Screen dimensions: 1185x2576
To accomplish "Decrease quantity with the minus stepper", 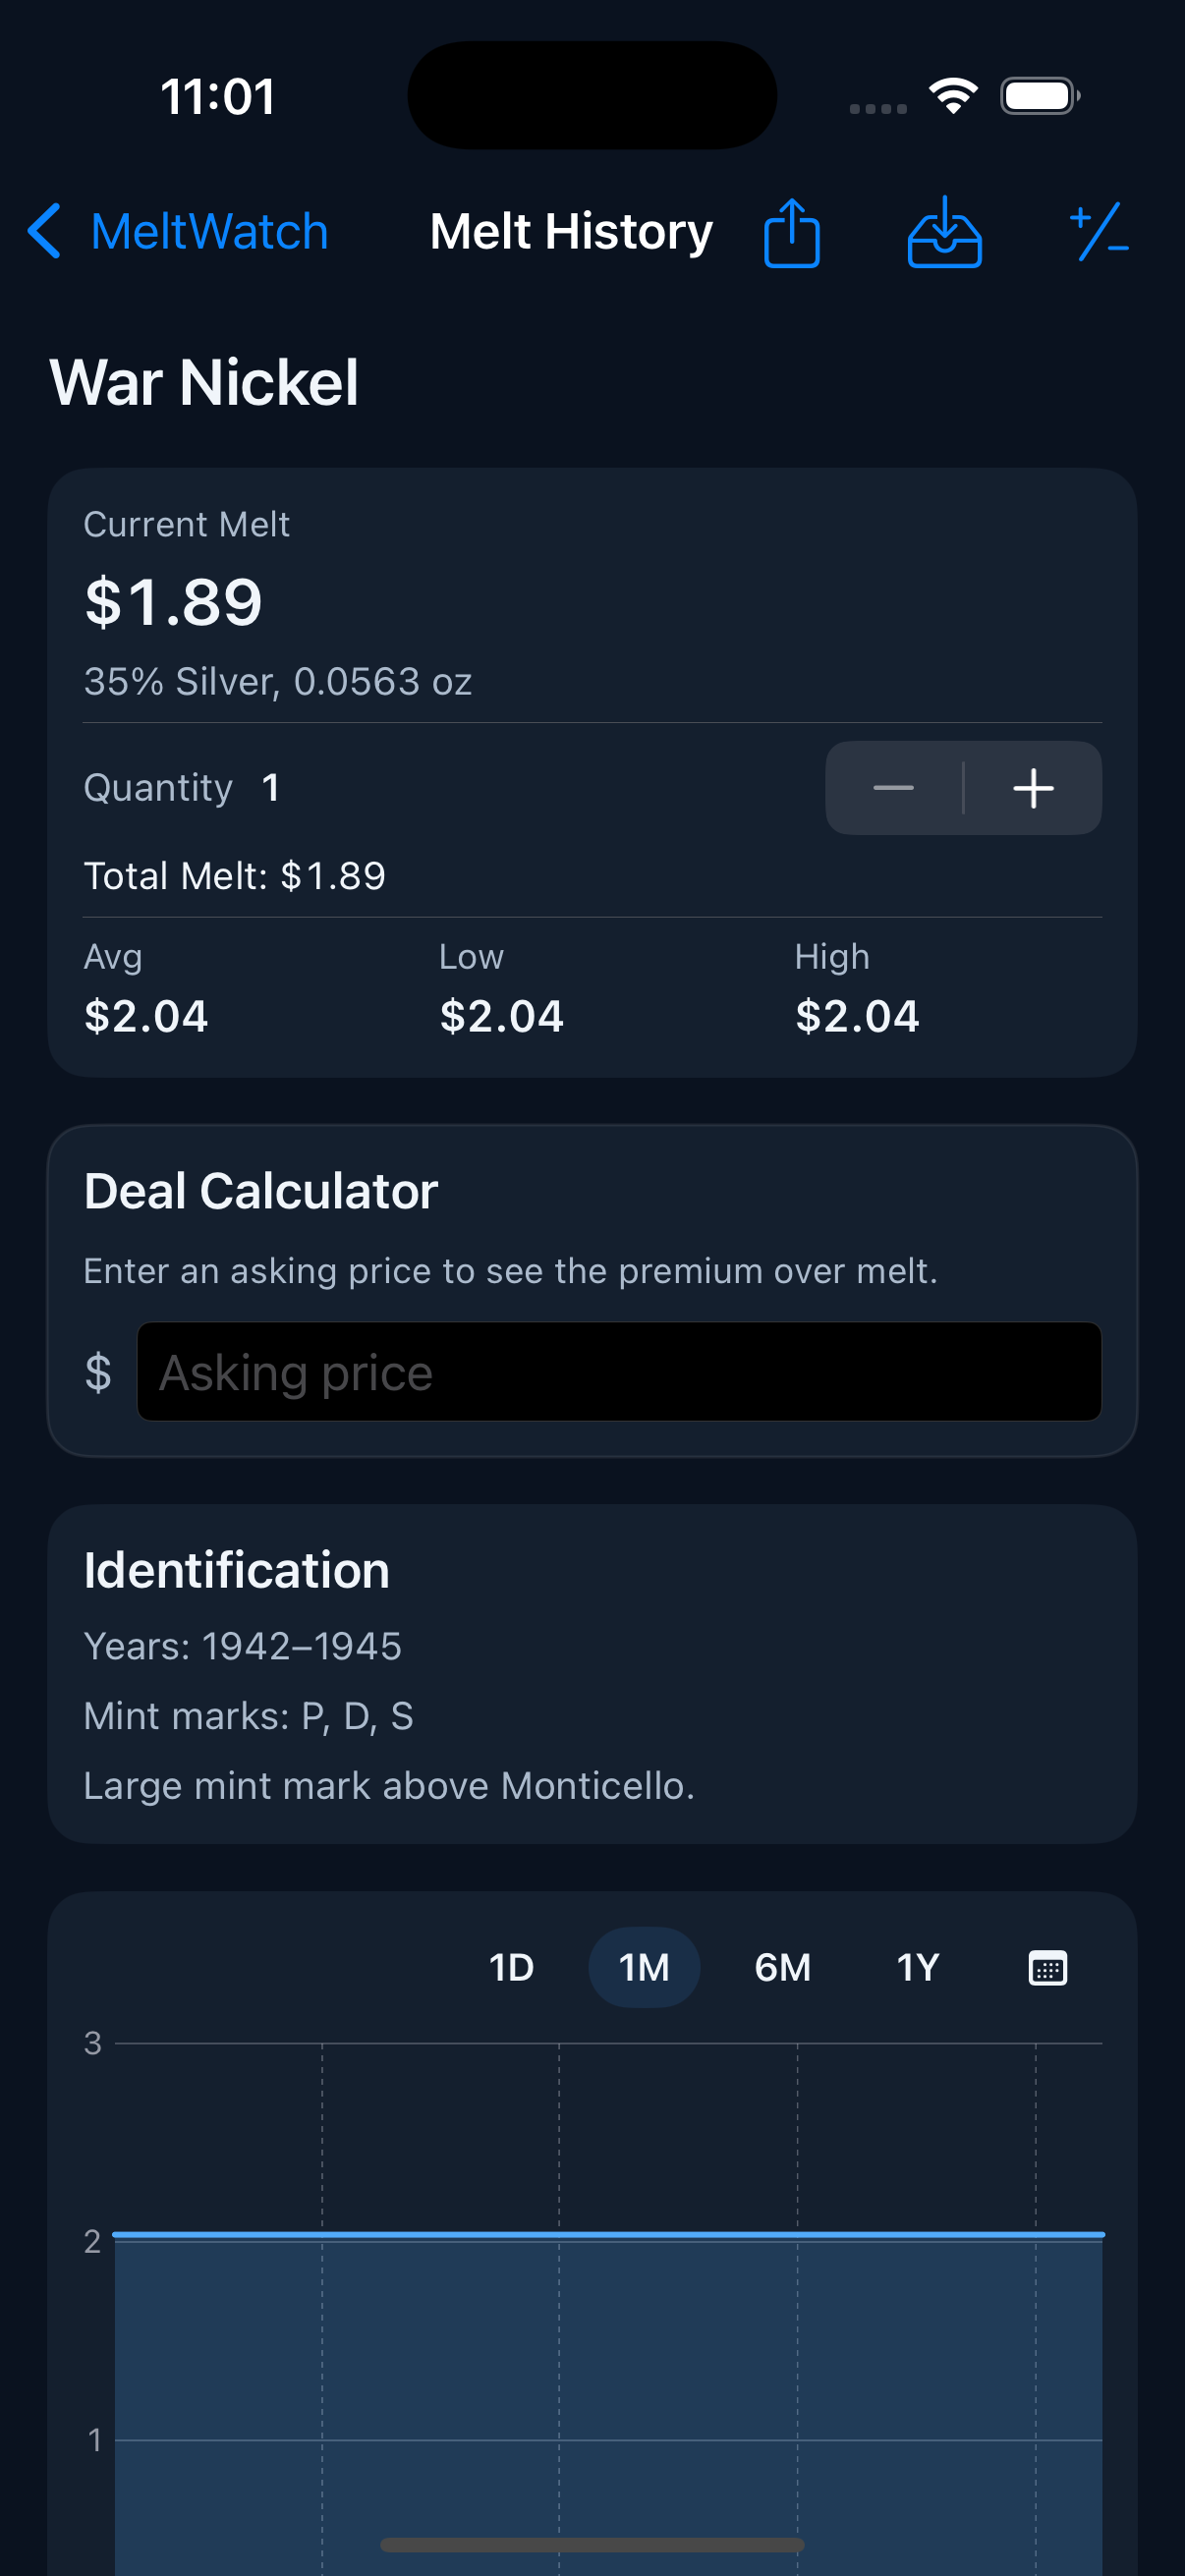I will click(x=893, y=788).
